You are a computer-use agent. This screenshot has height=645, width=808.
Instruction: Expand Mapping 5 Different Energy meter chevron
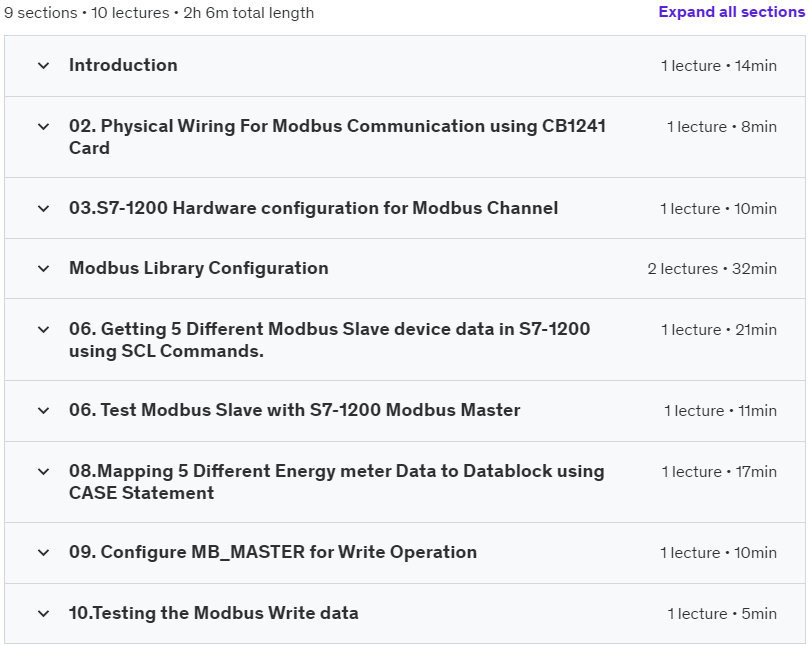coord(43,472)
